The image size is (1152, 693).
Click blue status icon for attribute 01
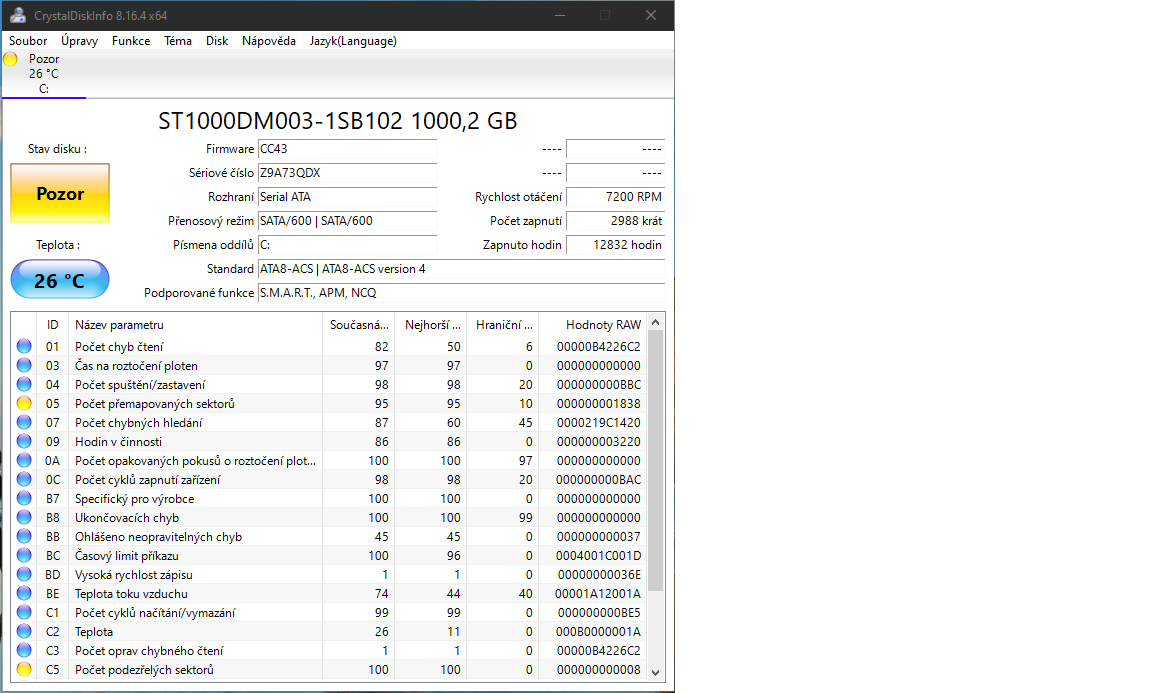click(x=24, y=347)
